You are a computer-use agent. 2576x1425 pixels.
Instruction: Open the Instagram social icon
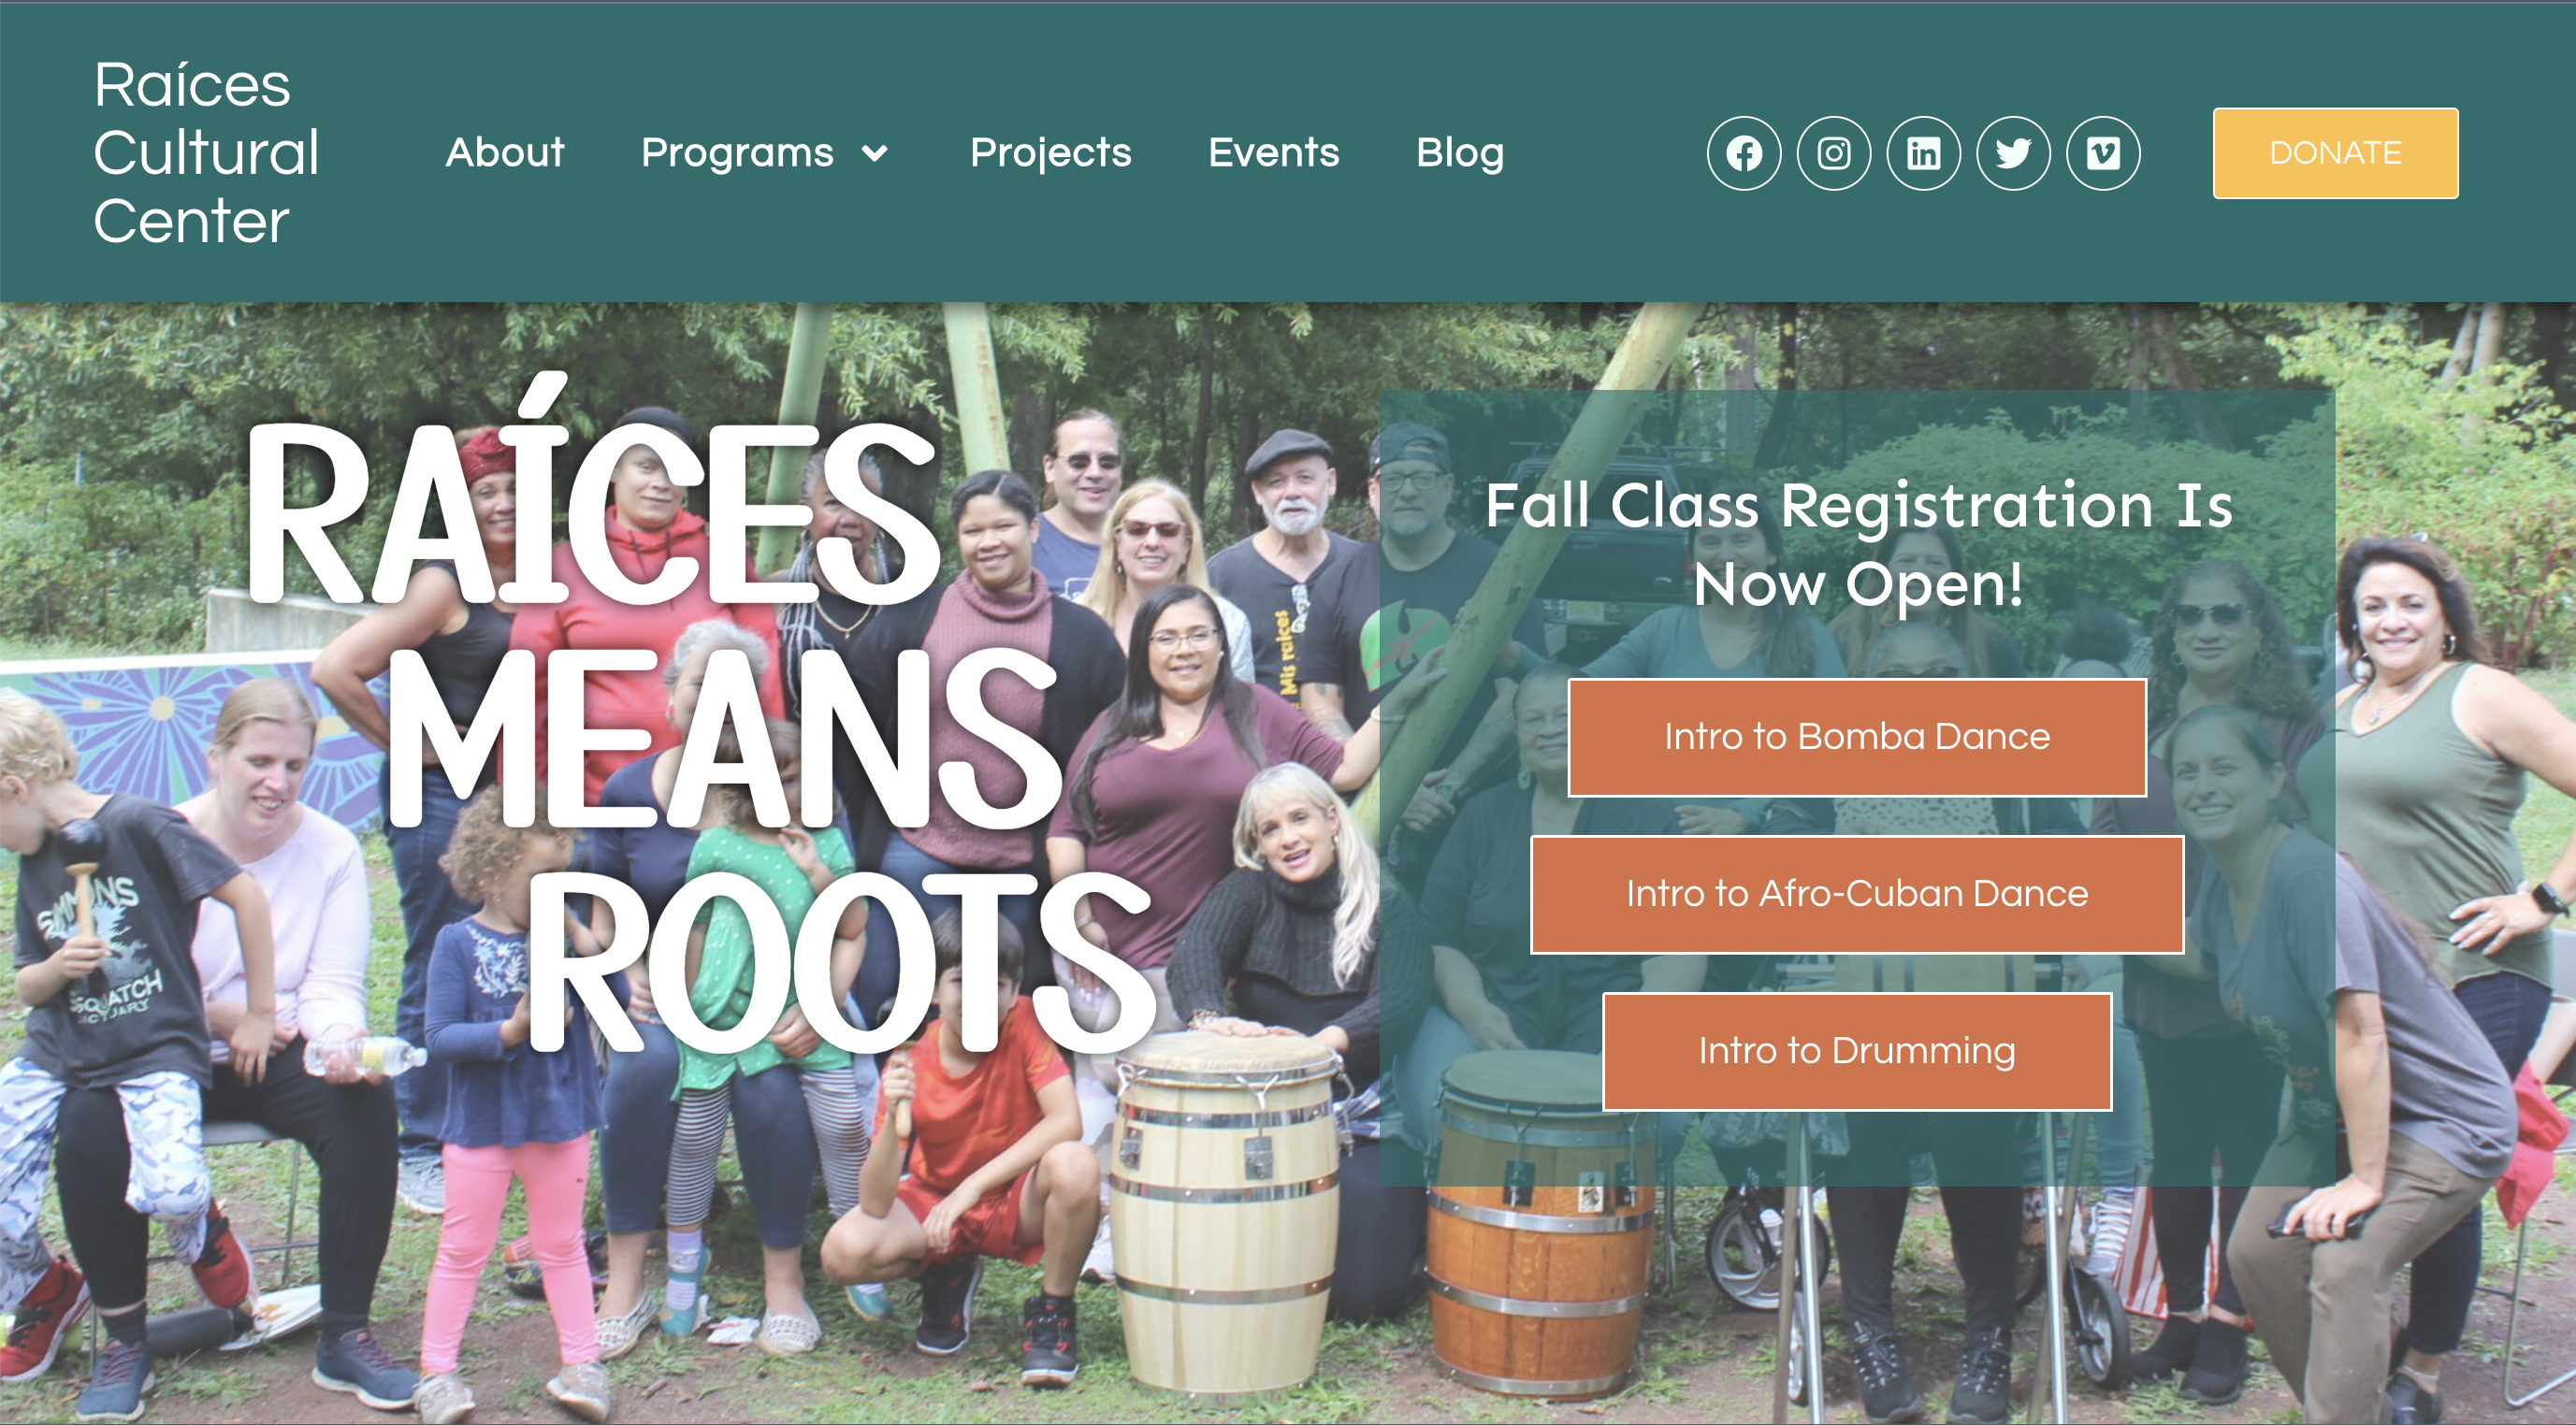(1834, 153)
